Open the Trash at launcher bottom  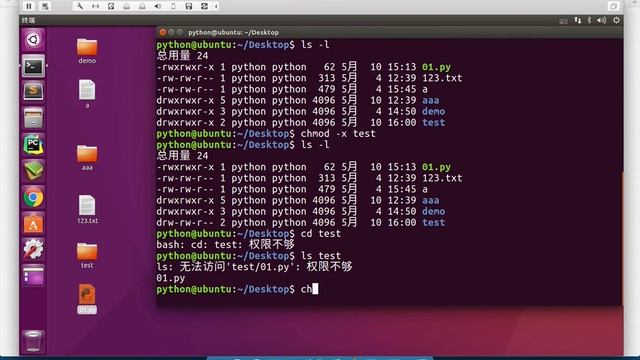click(x=33, y=341)
